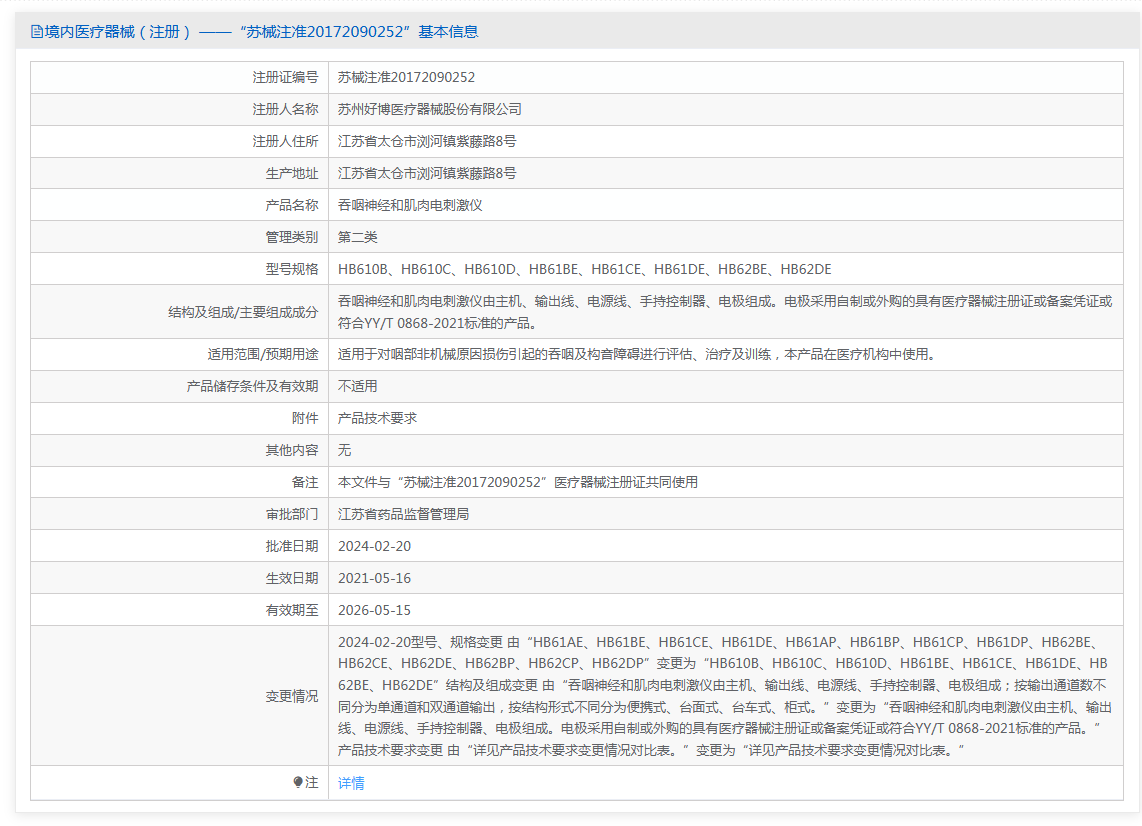Click the bulb icon next to 注 label

(x=298, y=782)
